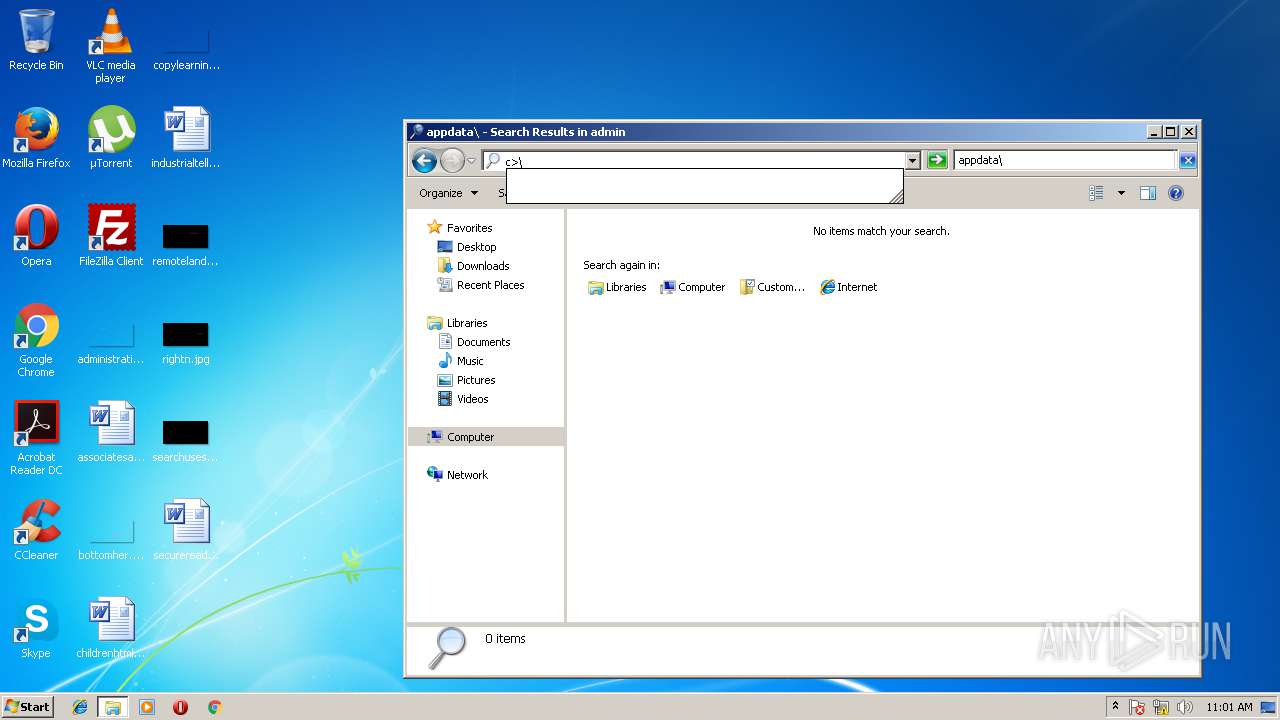The height and width of the screenshot is (720, 1280).
Task: Open the recent pages arrow beside Forward
Action: coord(471,161)
